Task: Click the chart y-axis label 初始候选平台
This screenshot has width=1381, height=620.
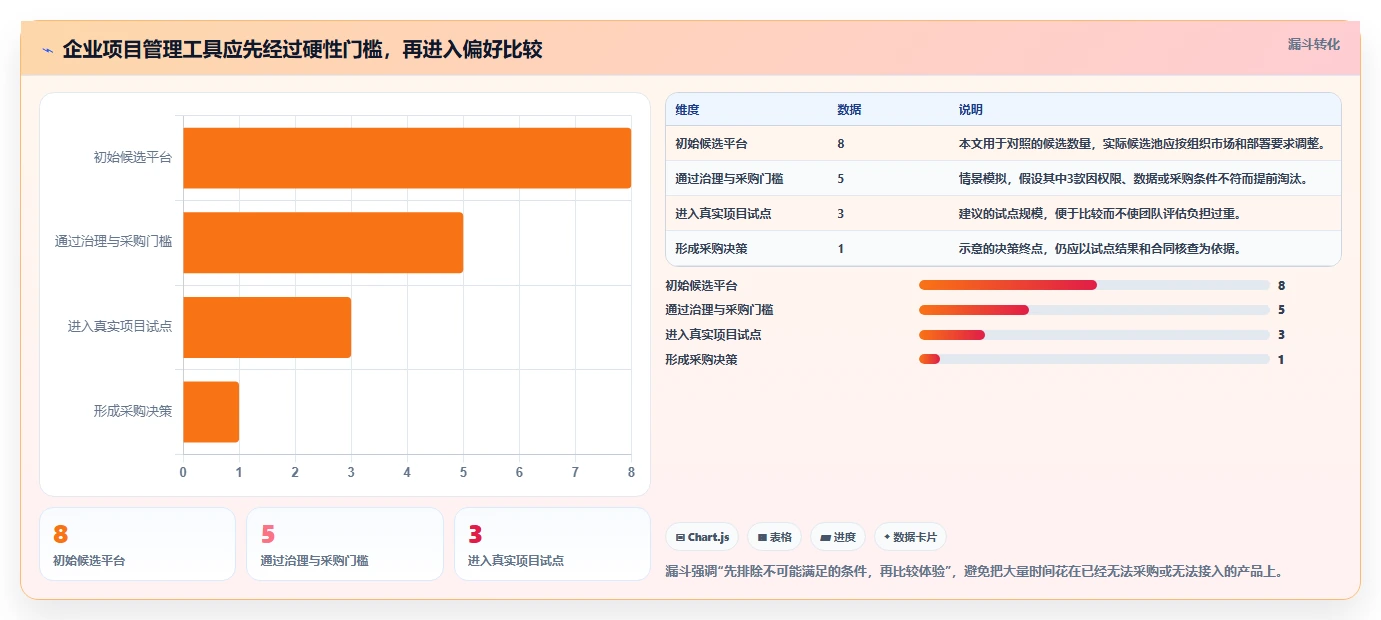Action: 132,157
